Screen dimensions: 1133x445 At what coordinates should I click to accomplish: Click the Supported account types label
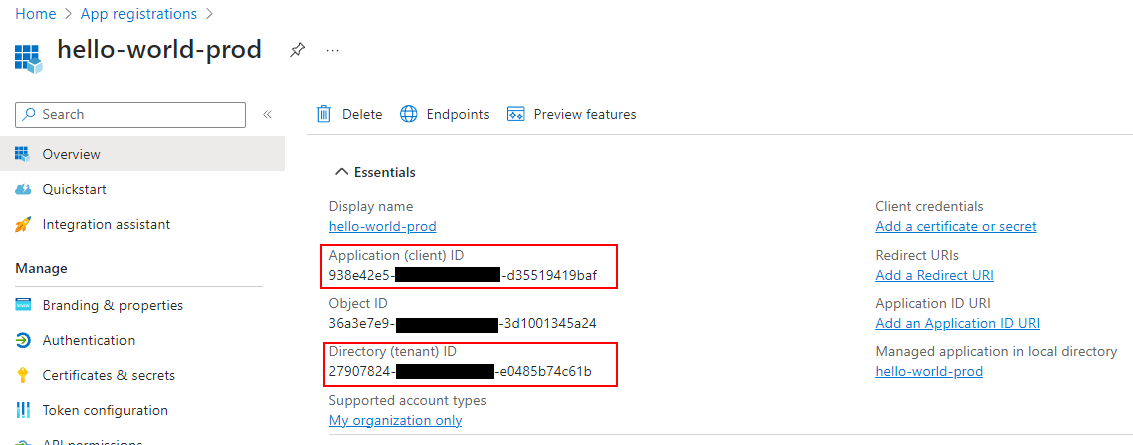(408, 400)
